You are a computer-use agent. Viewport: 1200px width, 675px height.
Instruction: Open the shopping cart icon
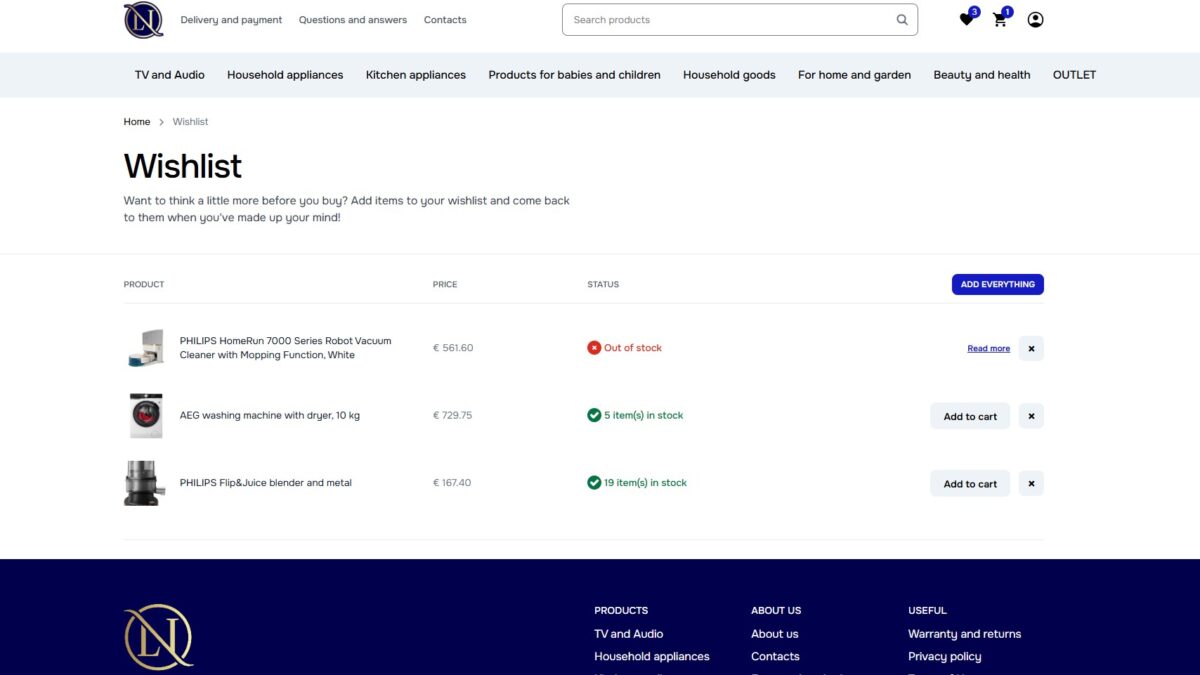point(1000,19)
